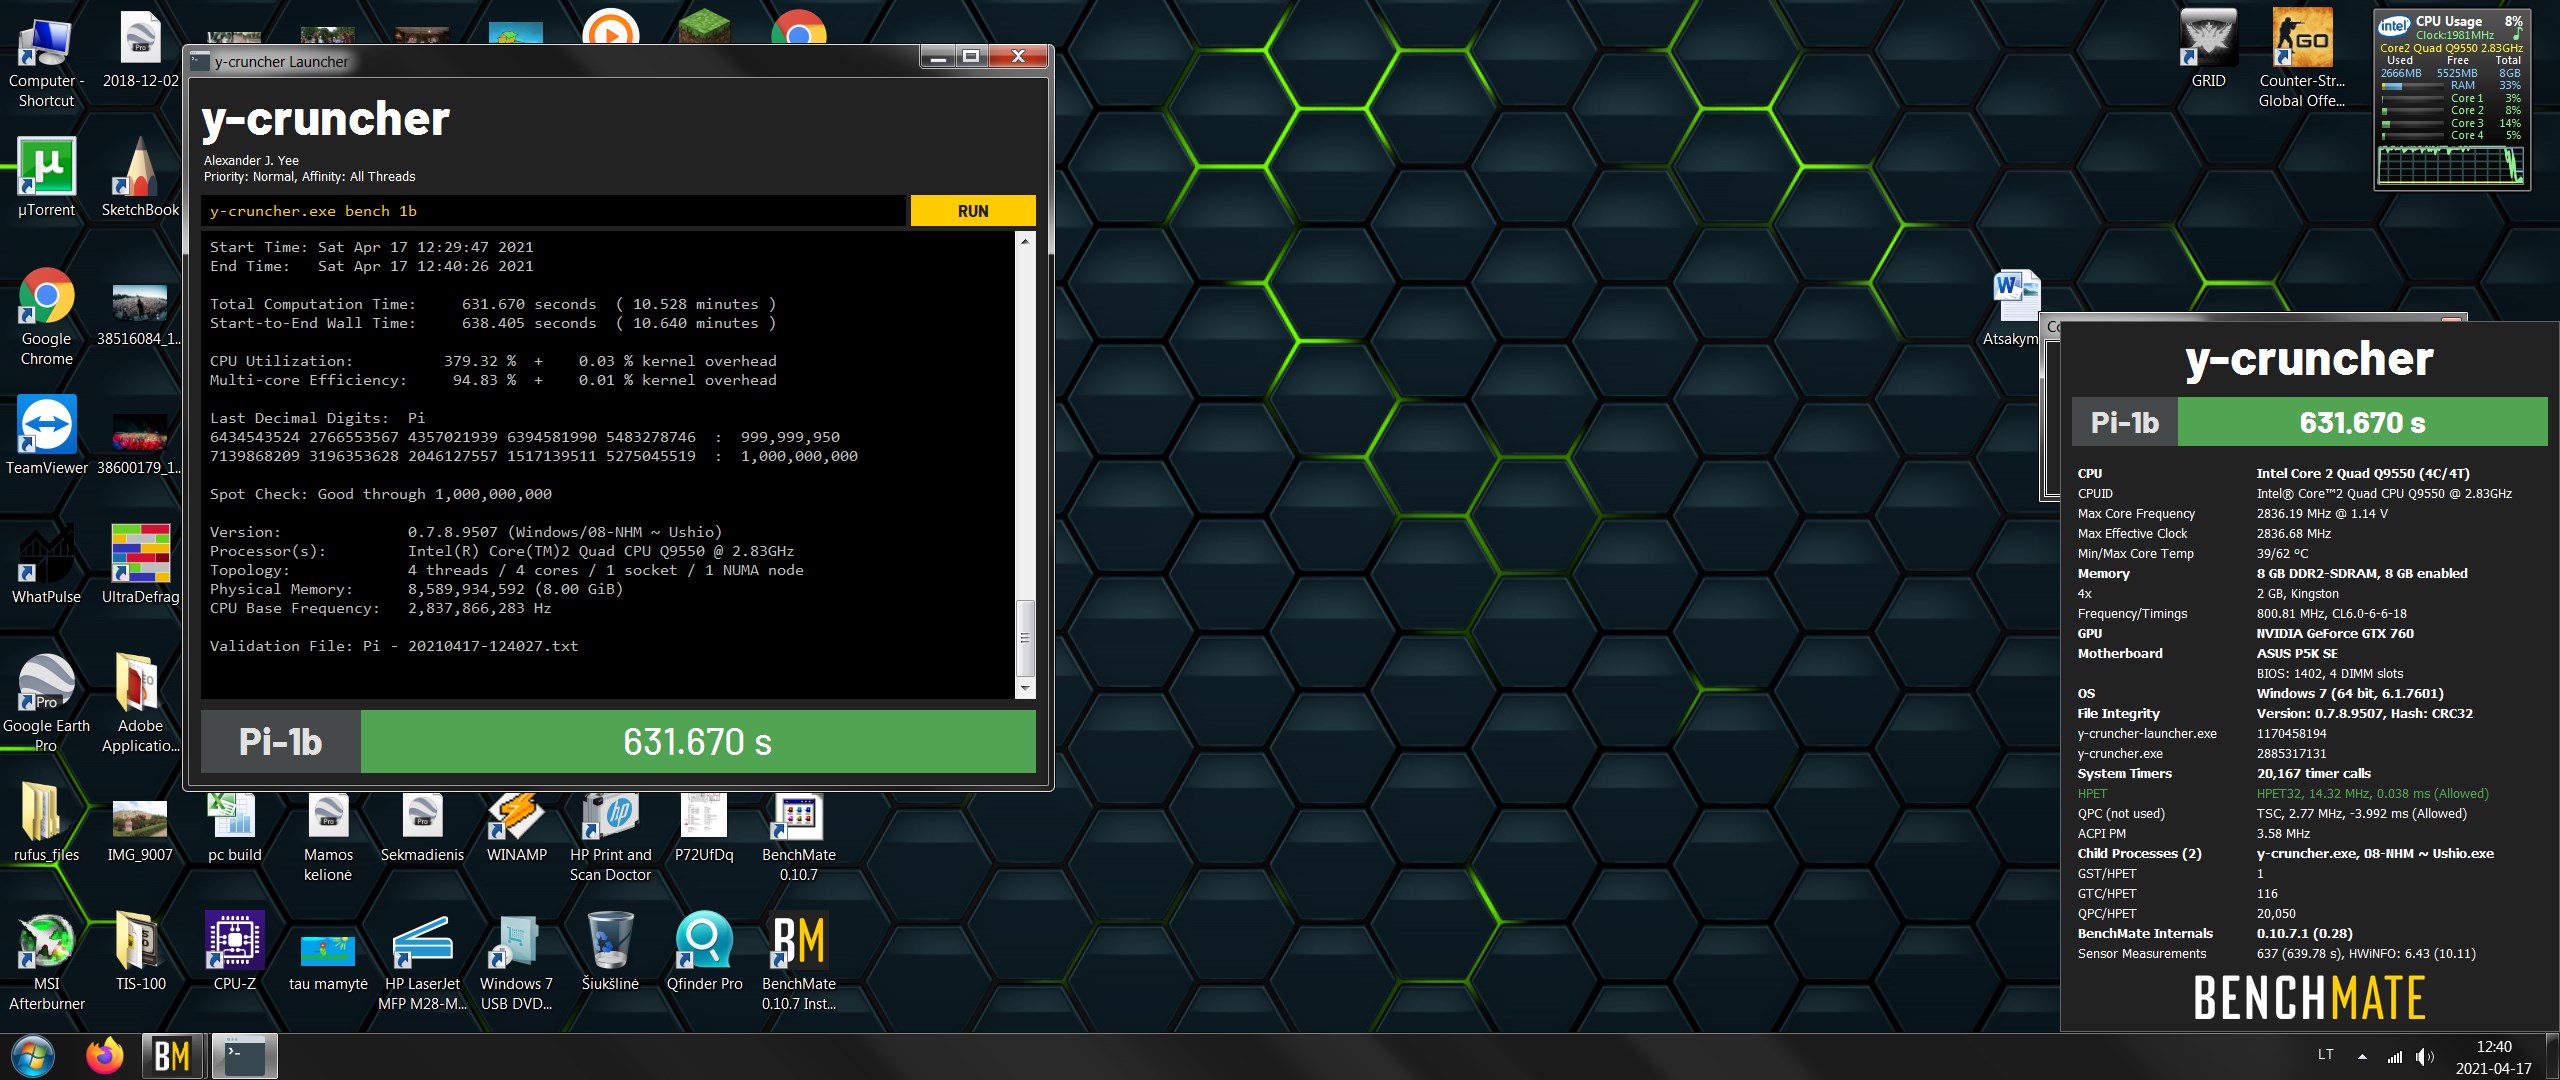Click the scroll up arrow of y-cruncher output

click(1024, 241)
